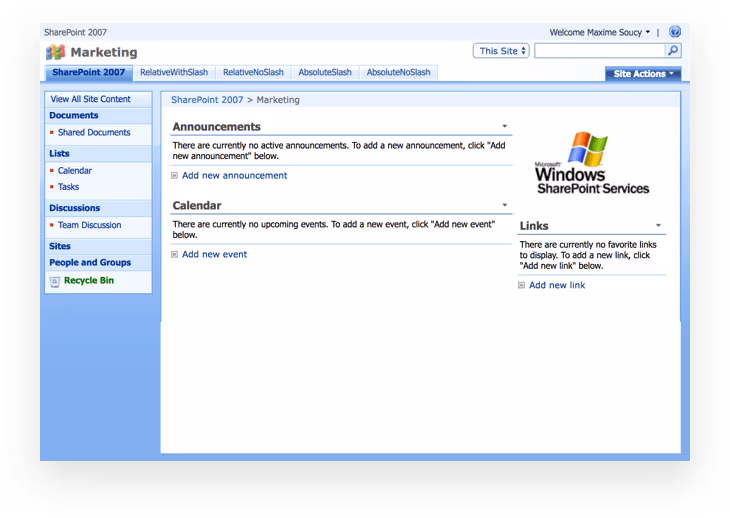Click the Announcements web part title

click(217, 127)
